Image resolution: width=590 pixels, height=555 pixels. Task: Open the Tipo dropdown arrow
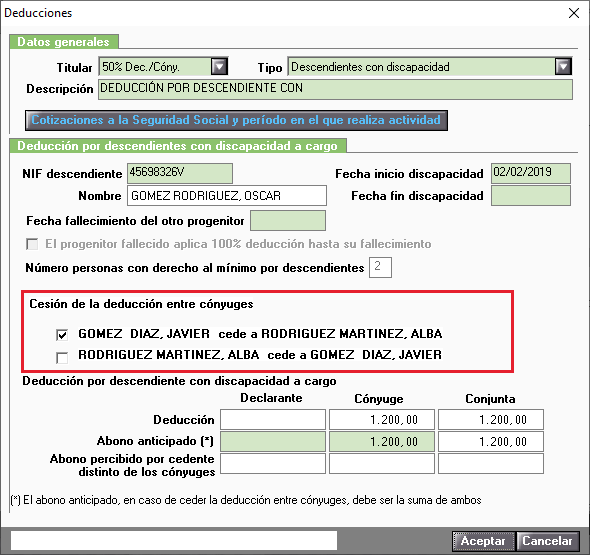click(x=563, y=67)
